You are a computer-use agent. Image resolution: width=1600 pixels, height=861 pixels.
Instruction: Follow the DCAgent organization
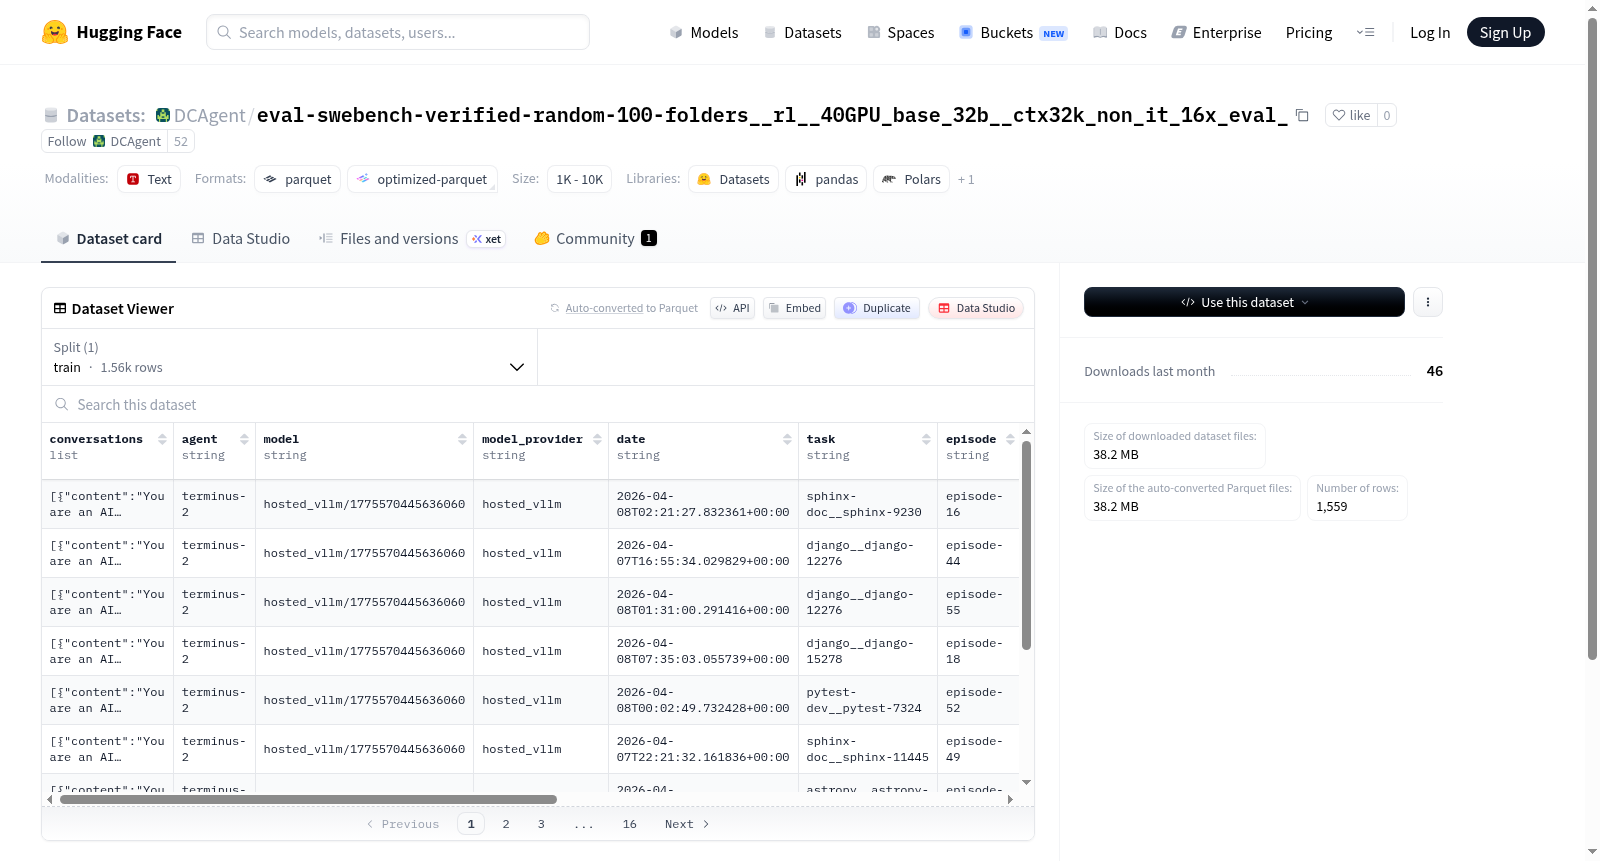[x=104, y=142]
